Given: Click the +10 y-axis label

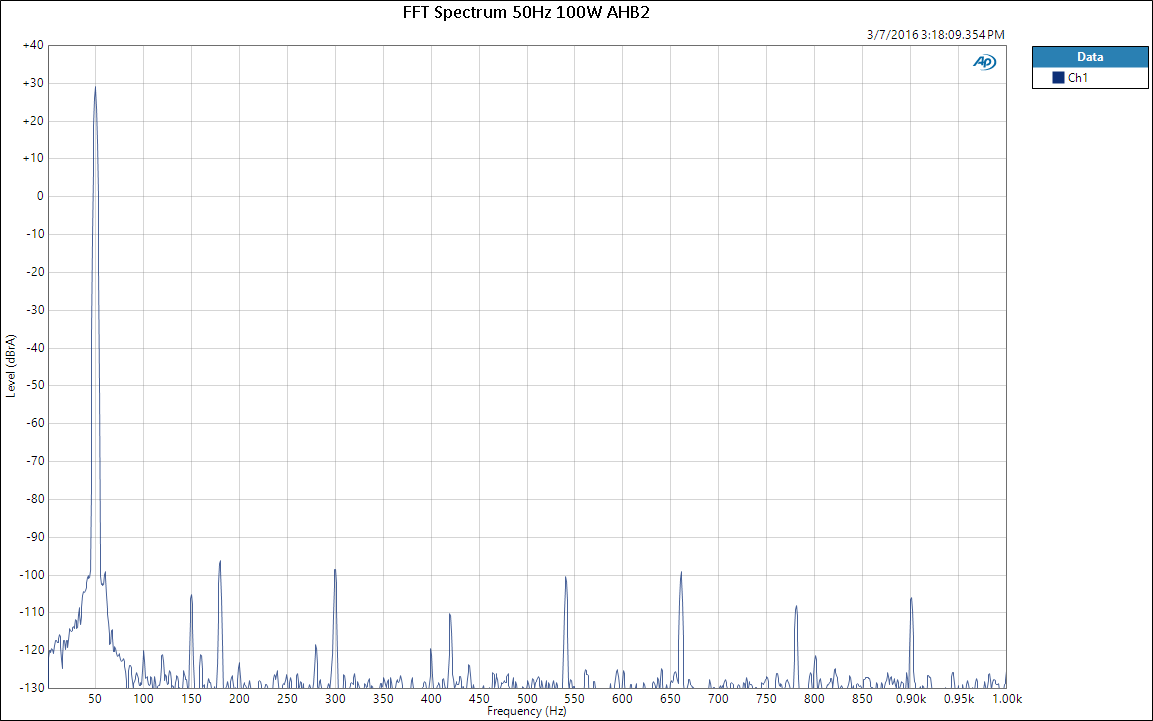Looking at the screenshot, I should (x=33, y=158).
